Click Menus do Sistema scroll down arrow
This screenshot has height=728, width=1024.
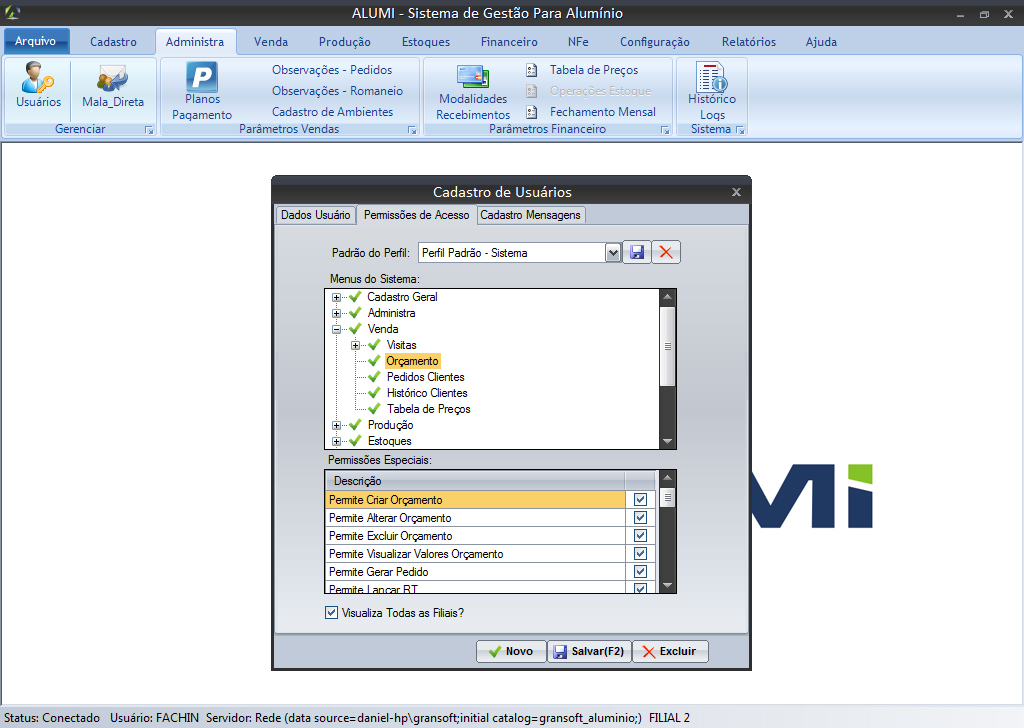click(x=667, y=441)
